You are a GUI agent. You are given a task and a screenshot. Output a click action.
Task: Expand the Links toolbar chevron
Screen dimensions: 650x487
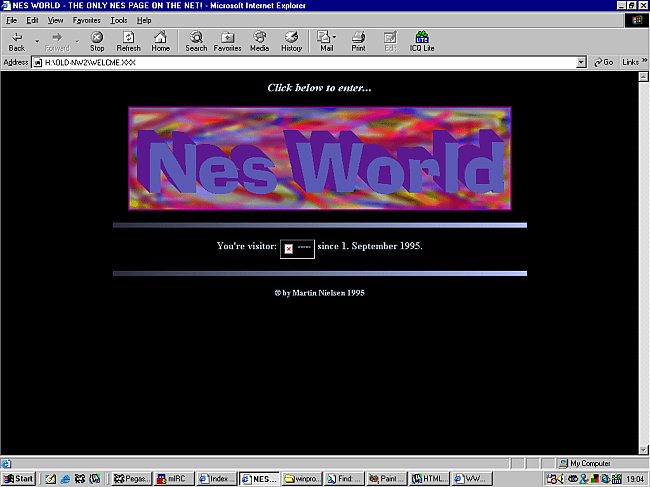[641, 62]
